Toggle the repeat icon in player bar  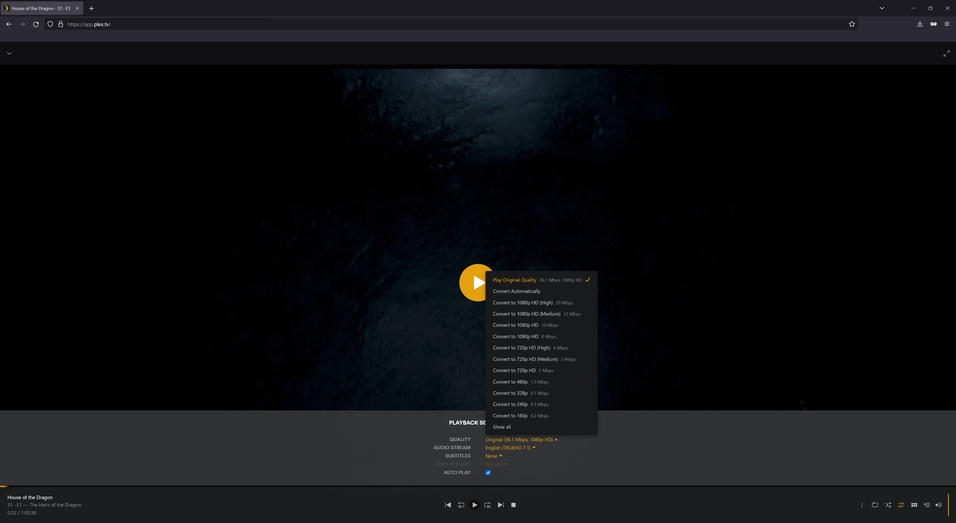pos(874,505)
